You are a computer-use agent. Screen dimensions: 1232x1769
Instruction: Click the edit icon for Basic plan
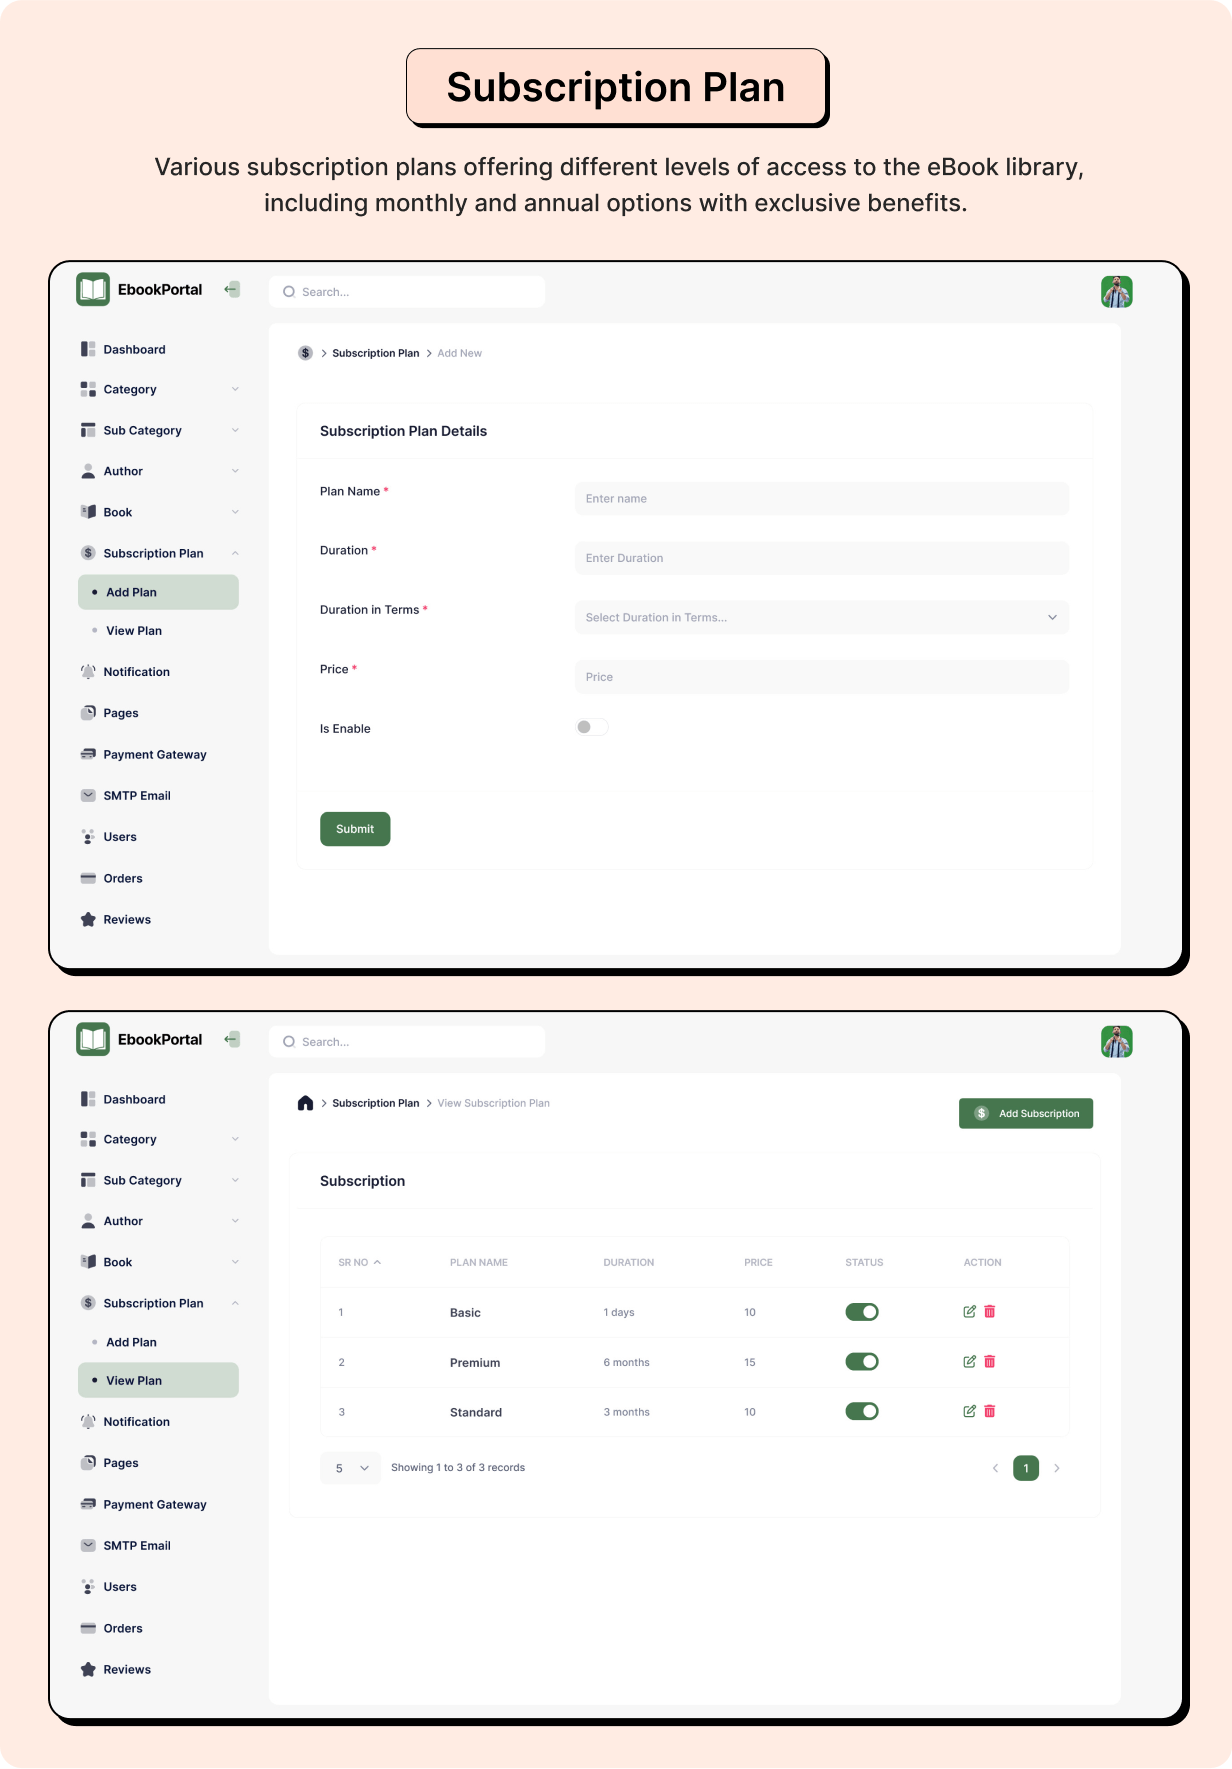(969, 1311)
